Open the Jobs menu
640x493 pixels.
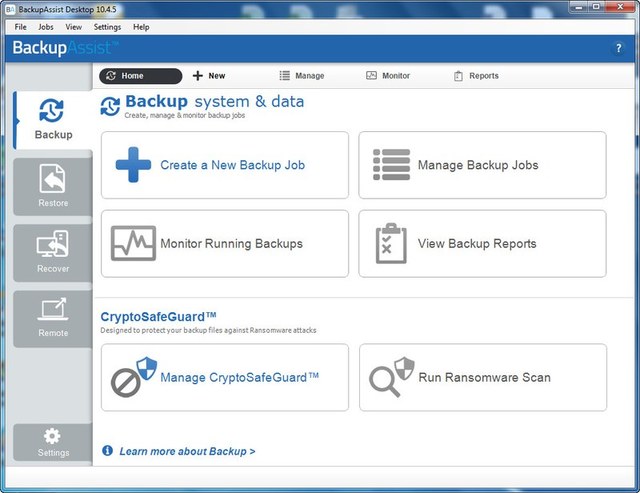coord(46,27)
